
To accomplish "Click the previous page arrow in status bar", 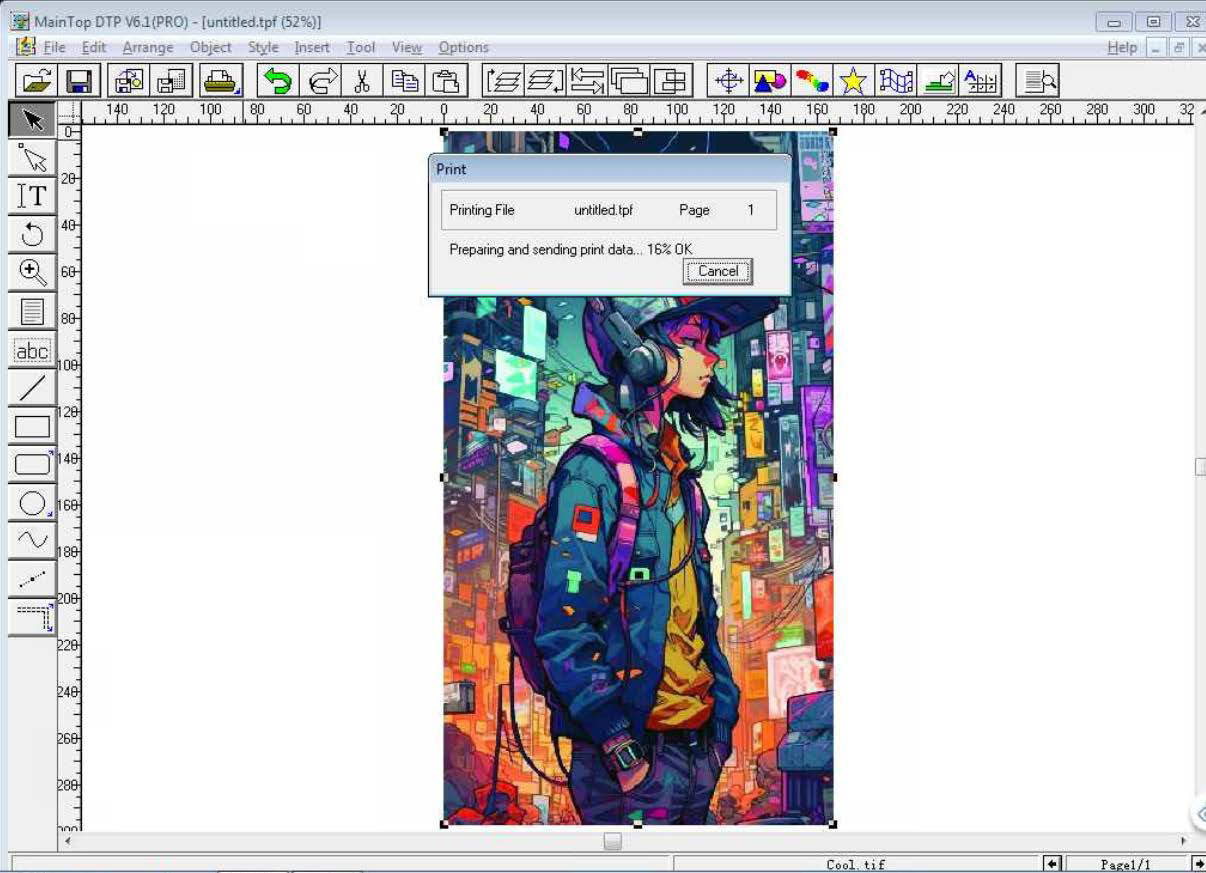I will point(1052,864).
